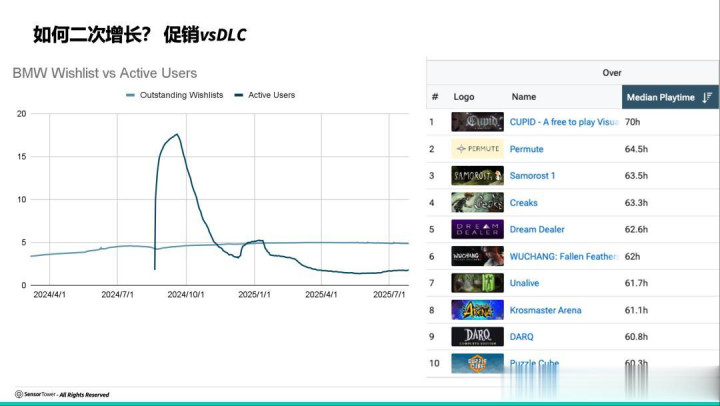Click rank number 5 in the table
This screenshot has width=720, height=406.
pyautogui.click(x=432, y=229)
